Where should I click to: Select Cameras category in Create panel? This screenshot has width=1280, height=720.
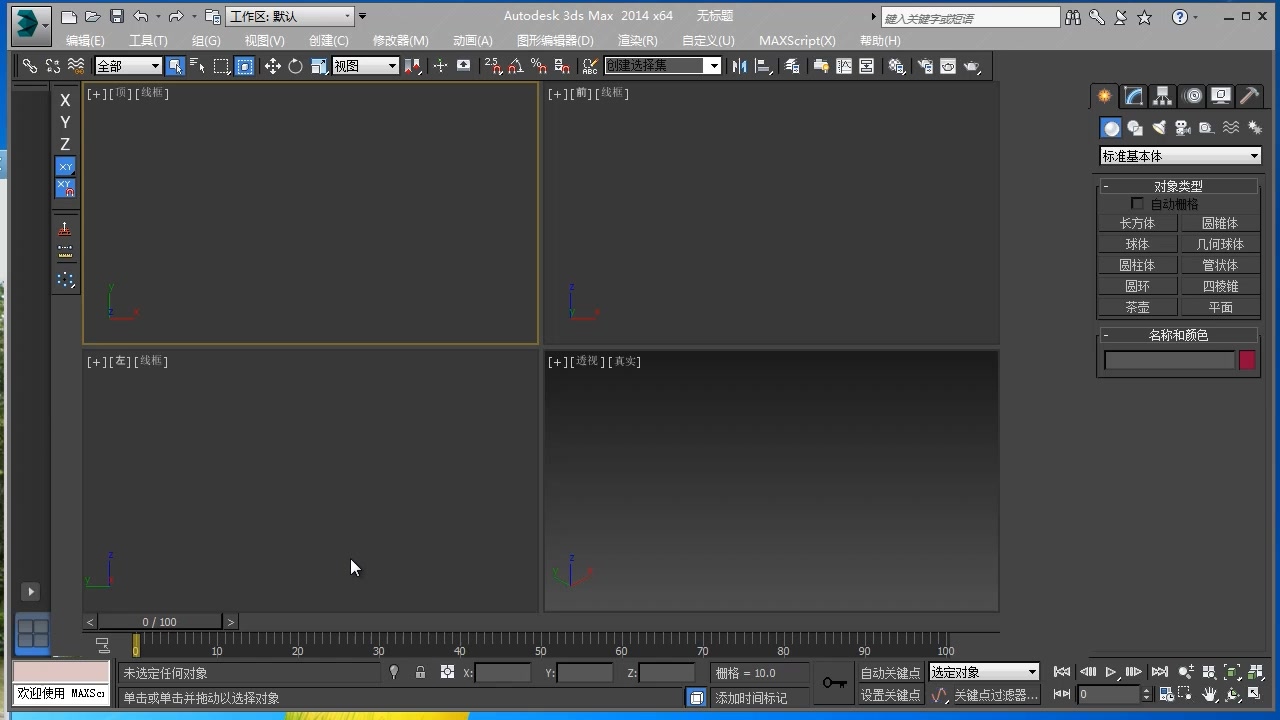coord(1183,128)
